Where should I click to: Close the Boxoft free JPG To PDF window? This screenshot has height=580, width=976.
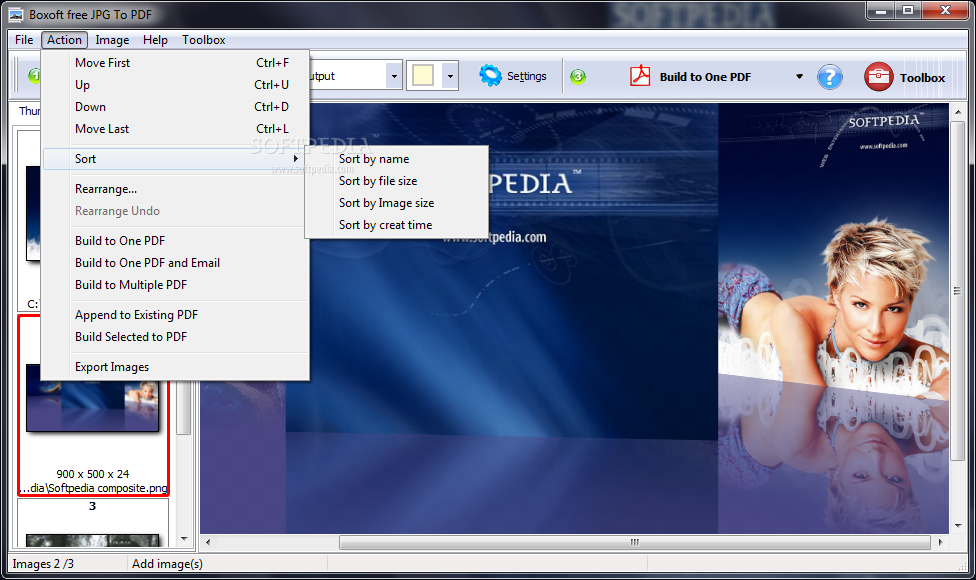pos(946,11)
